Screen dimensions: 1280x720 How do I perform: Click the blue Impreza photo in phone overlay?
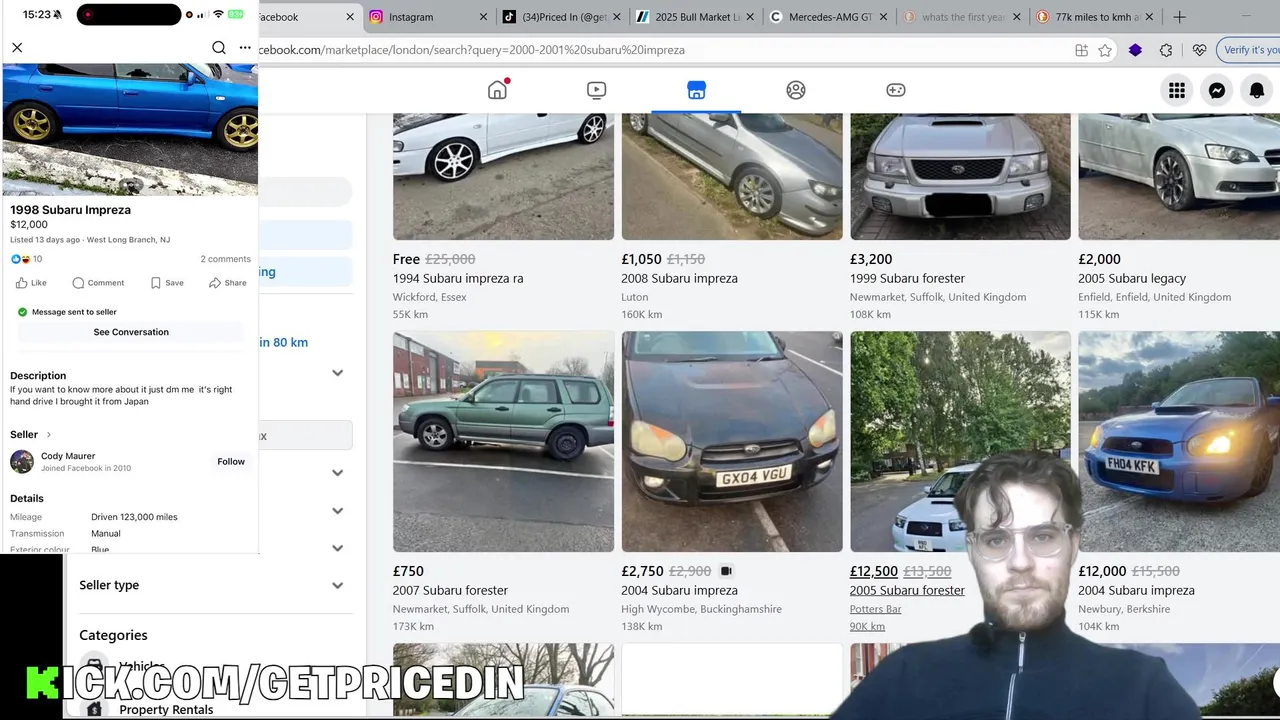(130, 129)
